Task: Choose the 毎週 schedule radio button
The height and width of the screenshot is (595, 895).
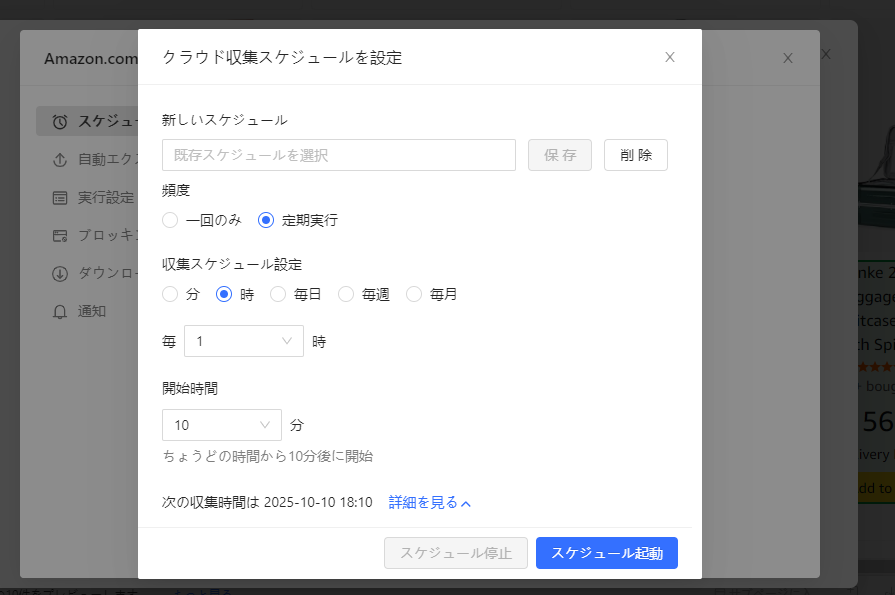Action: pos(346,294)
